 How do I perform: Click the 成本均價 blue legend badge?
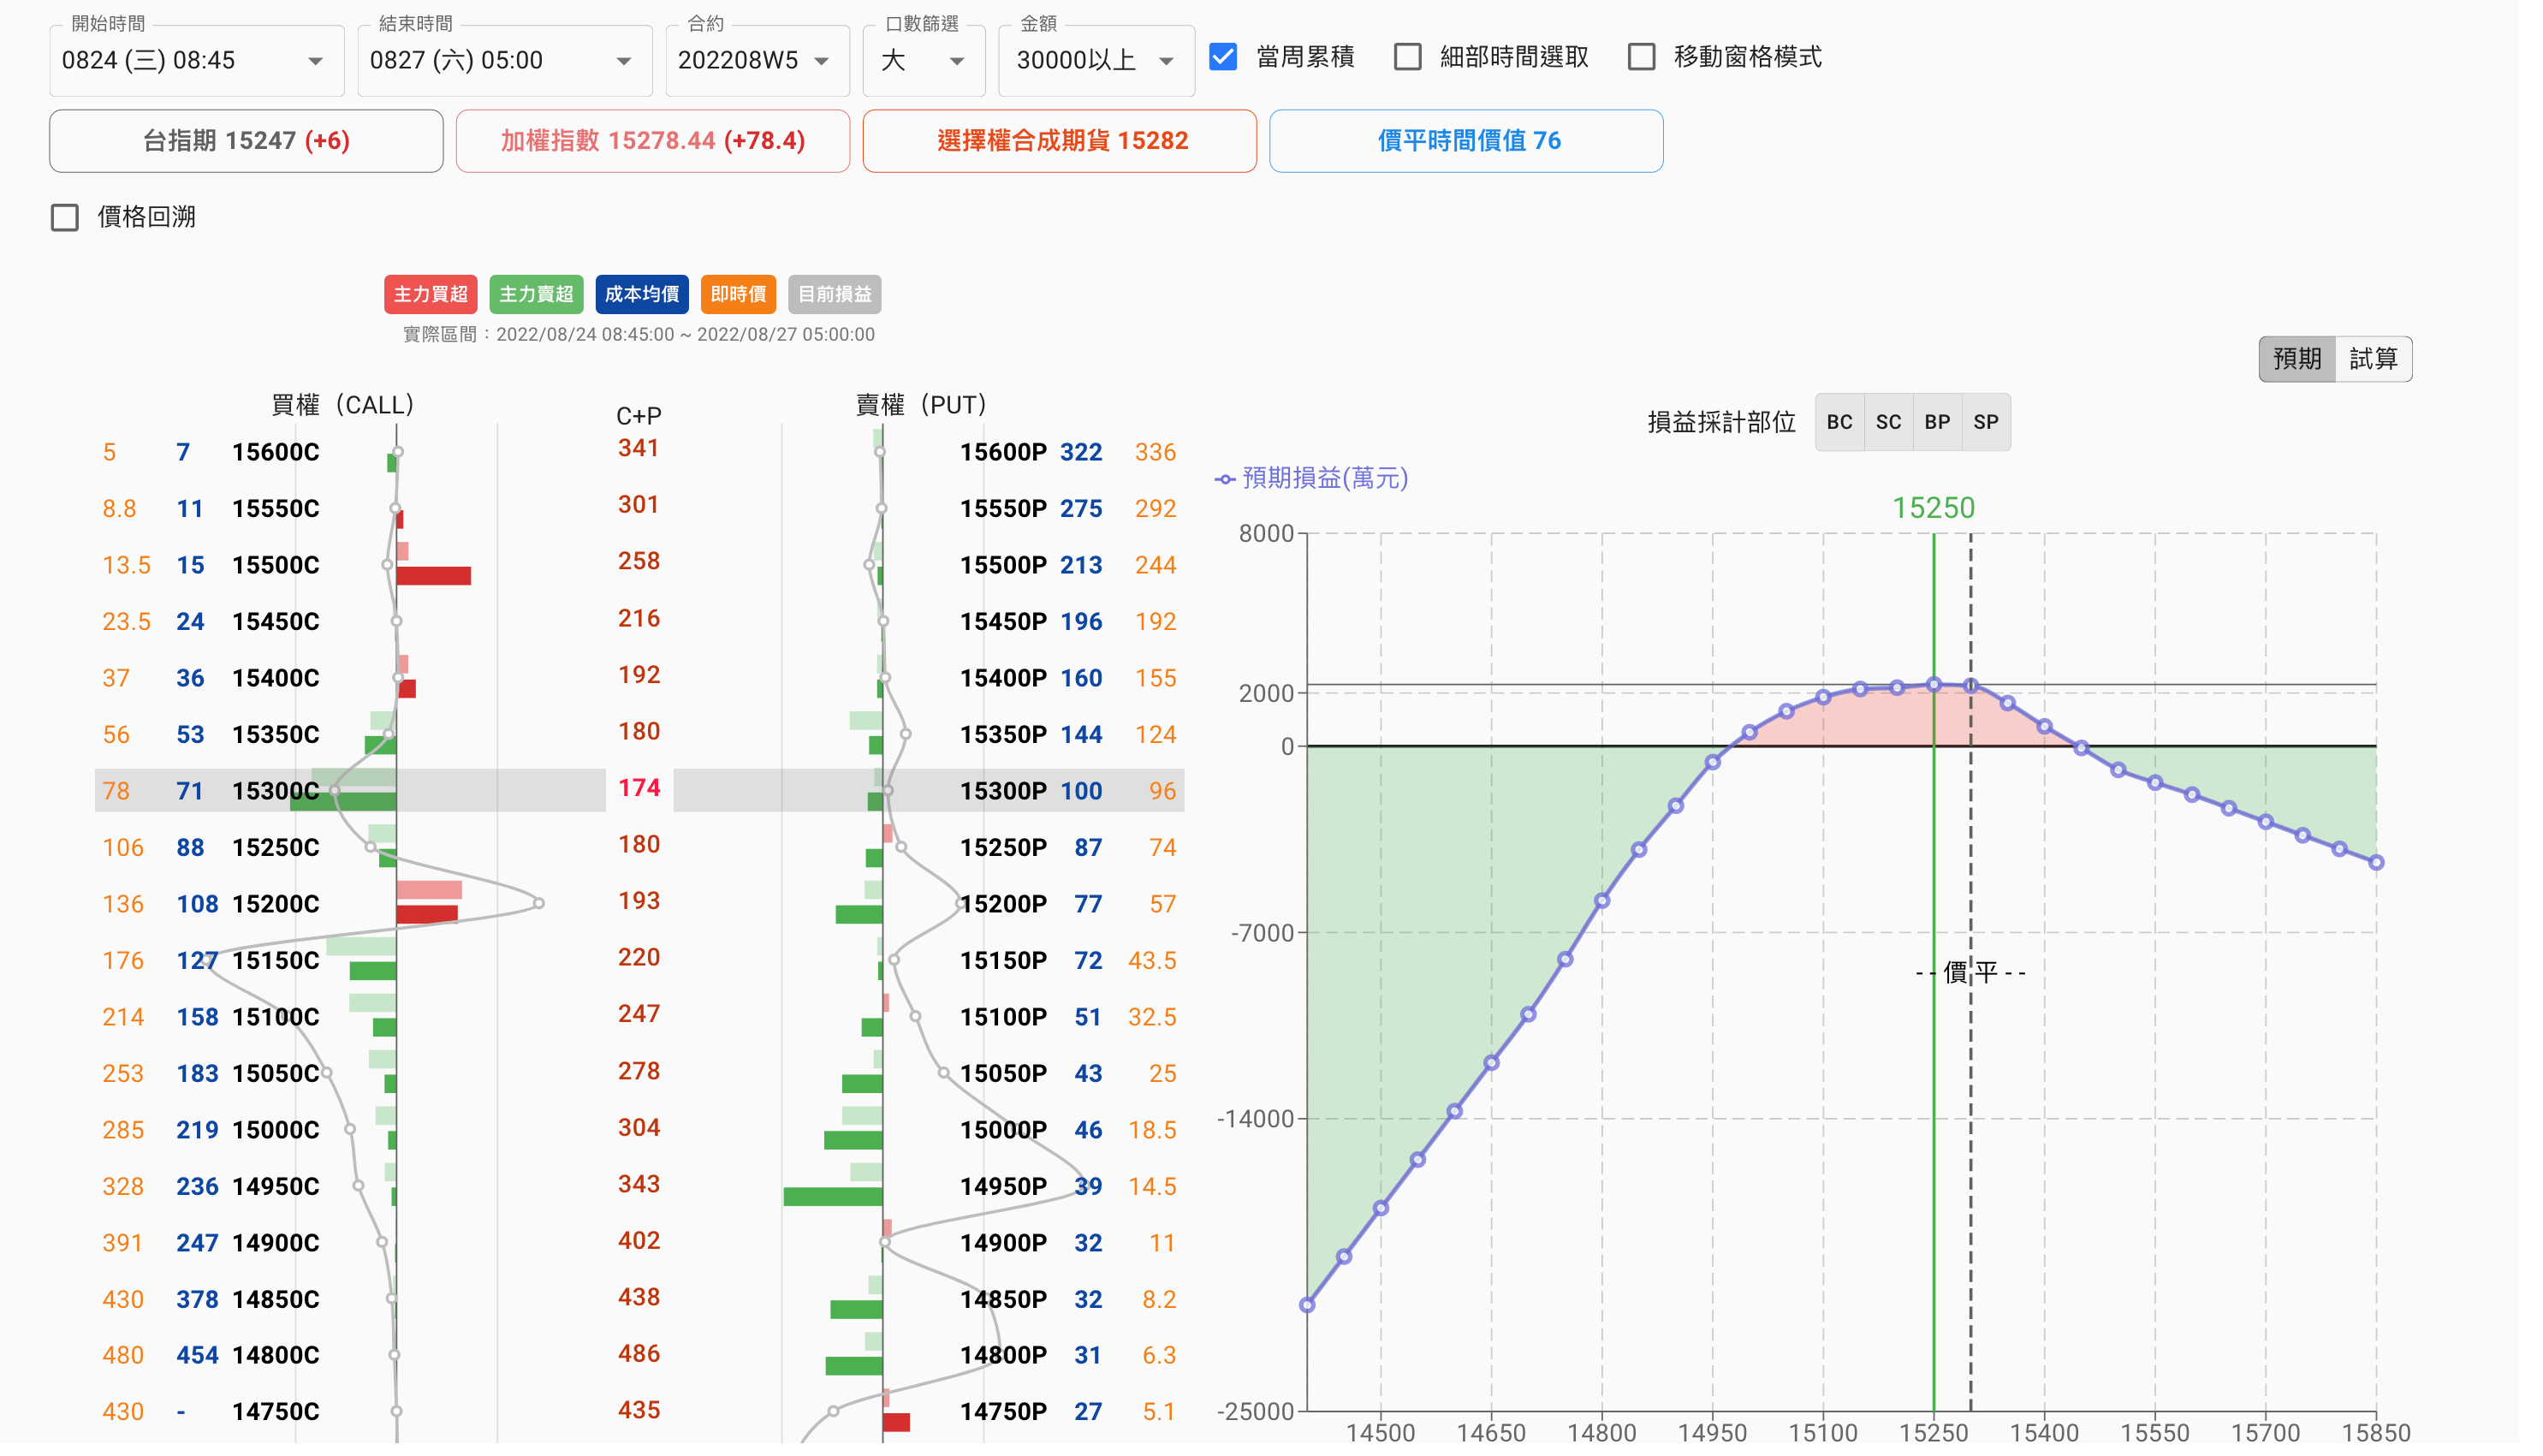(641, 294)
